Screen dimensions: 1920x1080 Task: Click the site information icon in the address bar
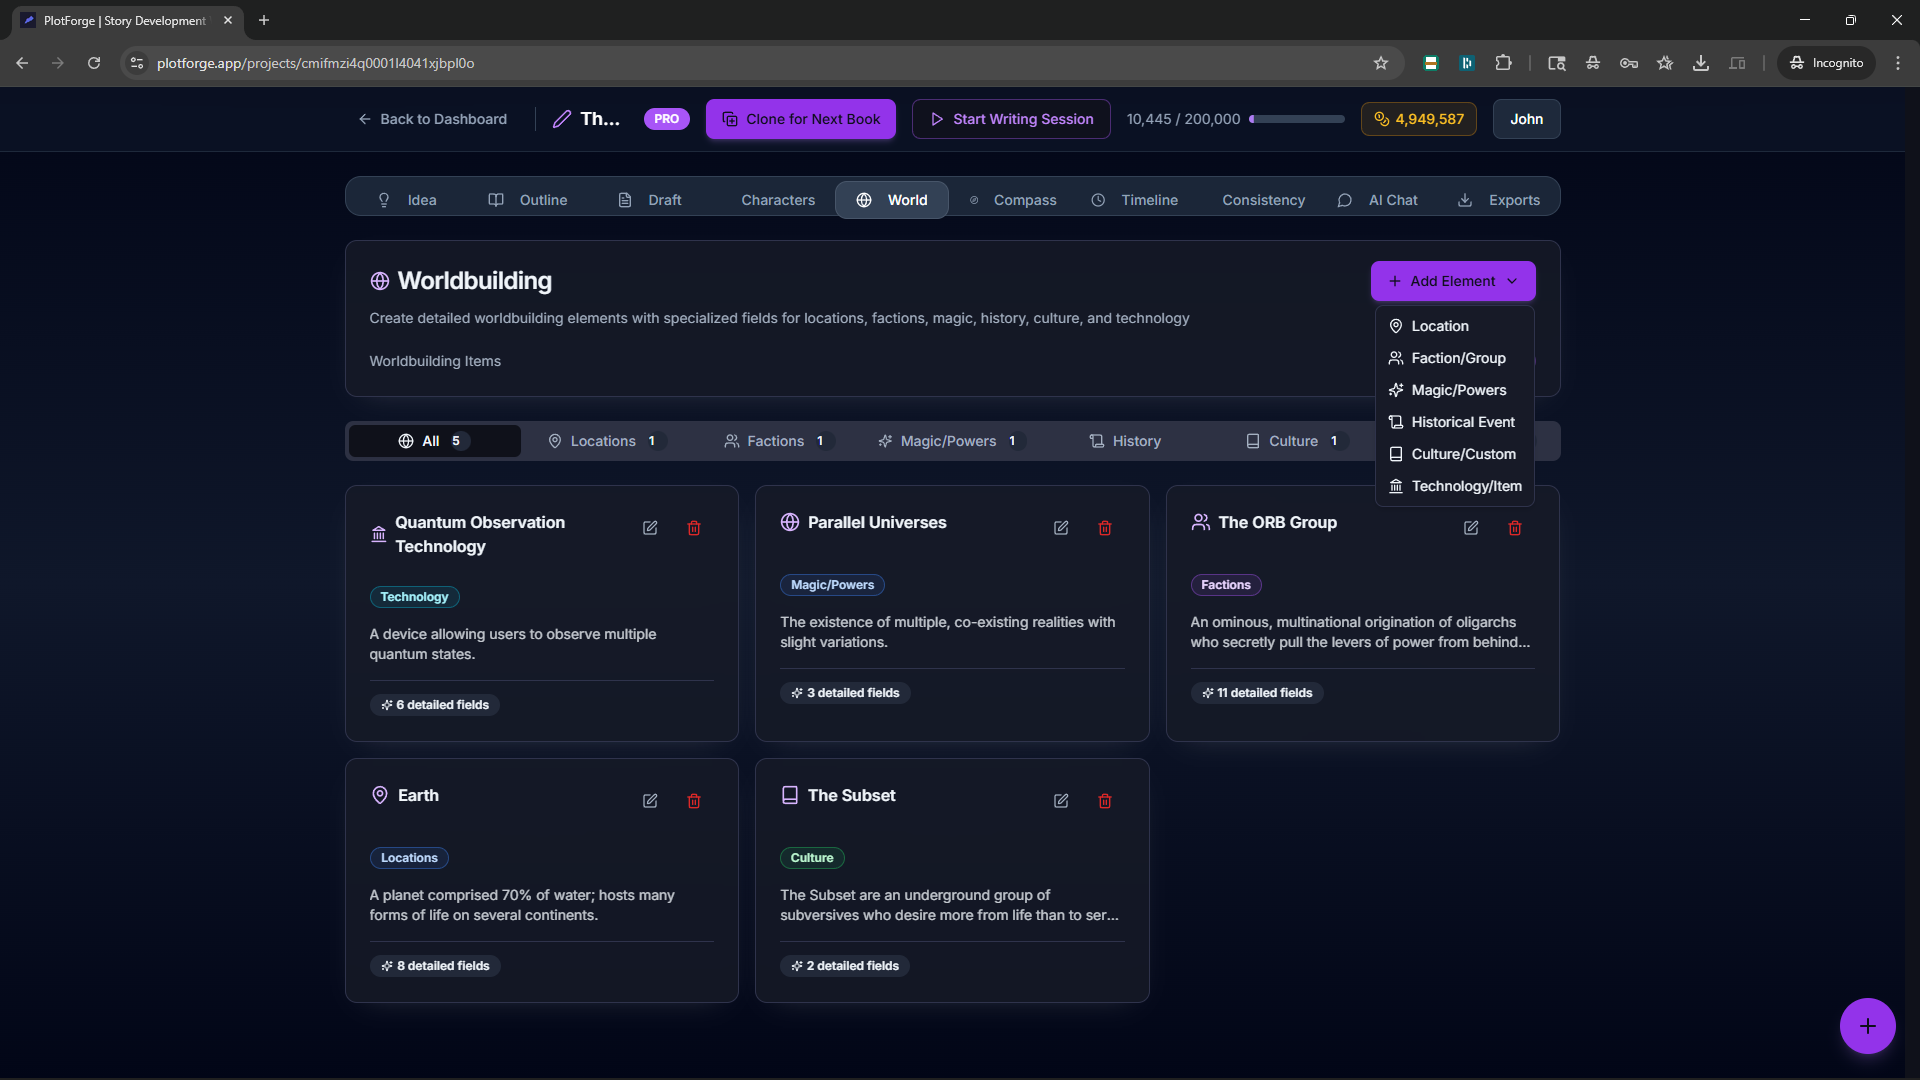pyautogui.click(x=137, y=63)
